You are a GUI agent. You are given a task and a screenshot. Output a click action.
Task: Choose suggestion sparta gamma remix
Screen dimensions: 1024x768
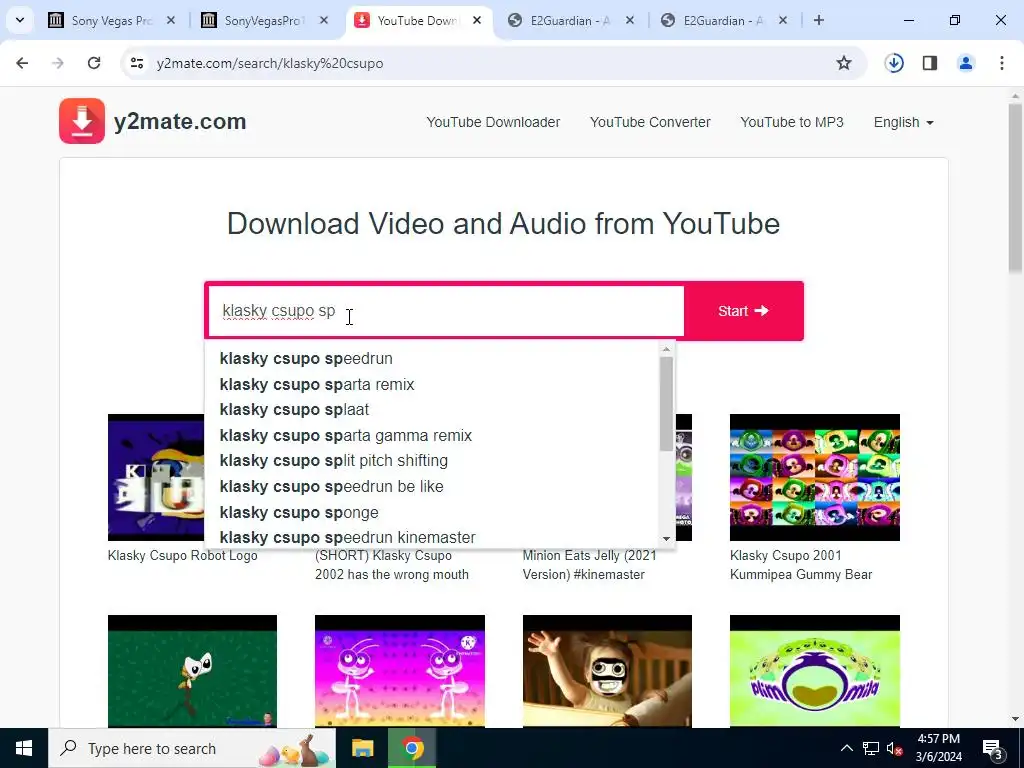tap(432, 435)
